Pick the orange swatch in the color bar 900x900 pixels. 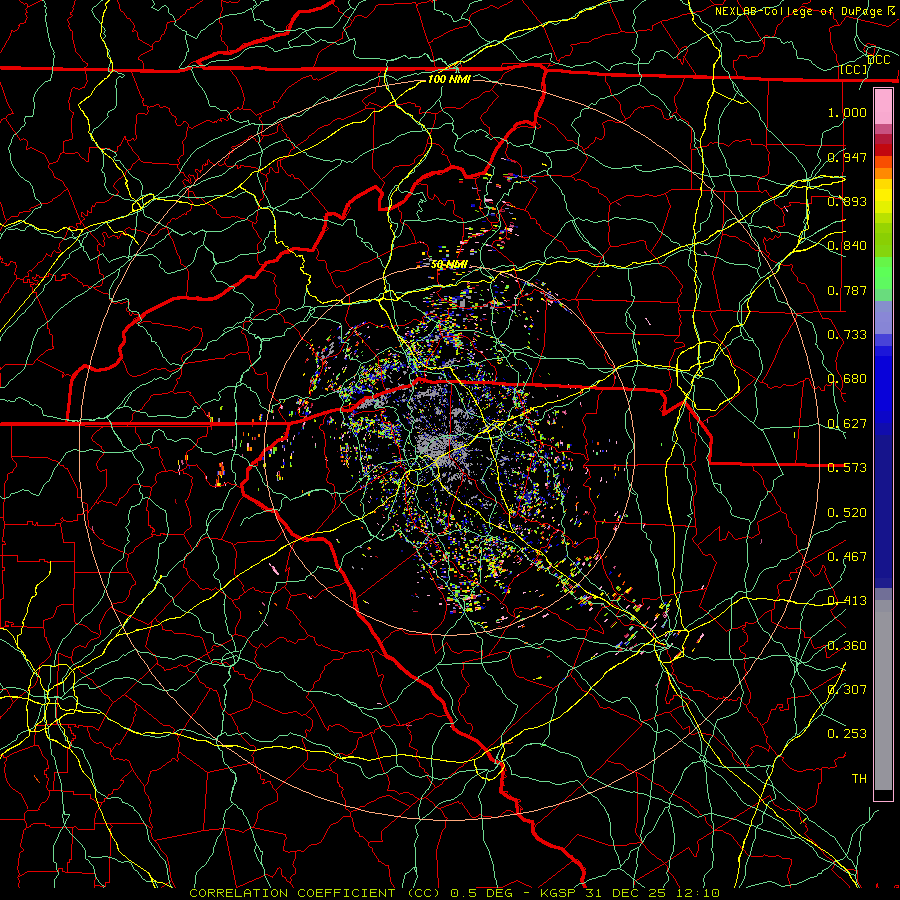point(883,173)
